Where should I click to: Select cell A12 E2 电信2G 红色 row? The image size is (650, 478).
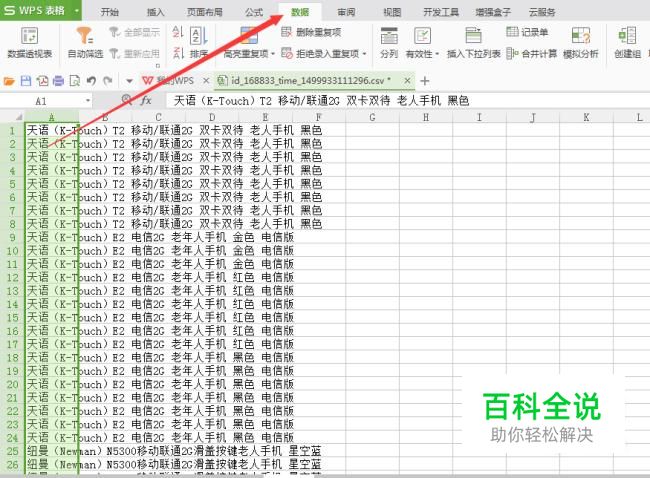click(52, 277)
